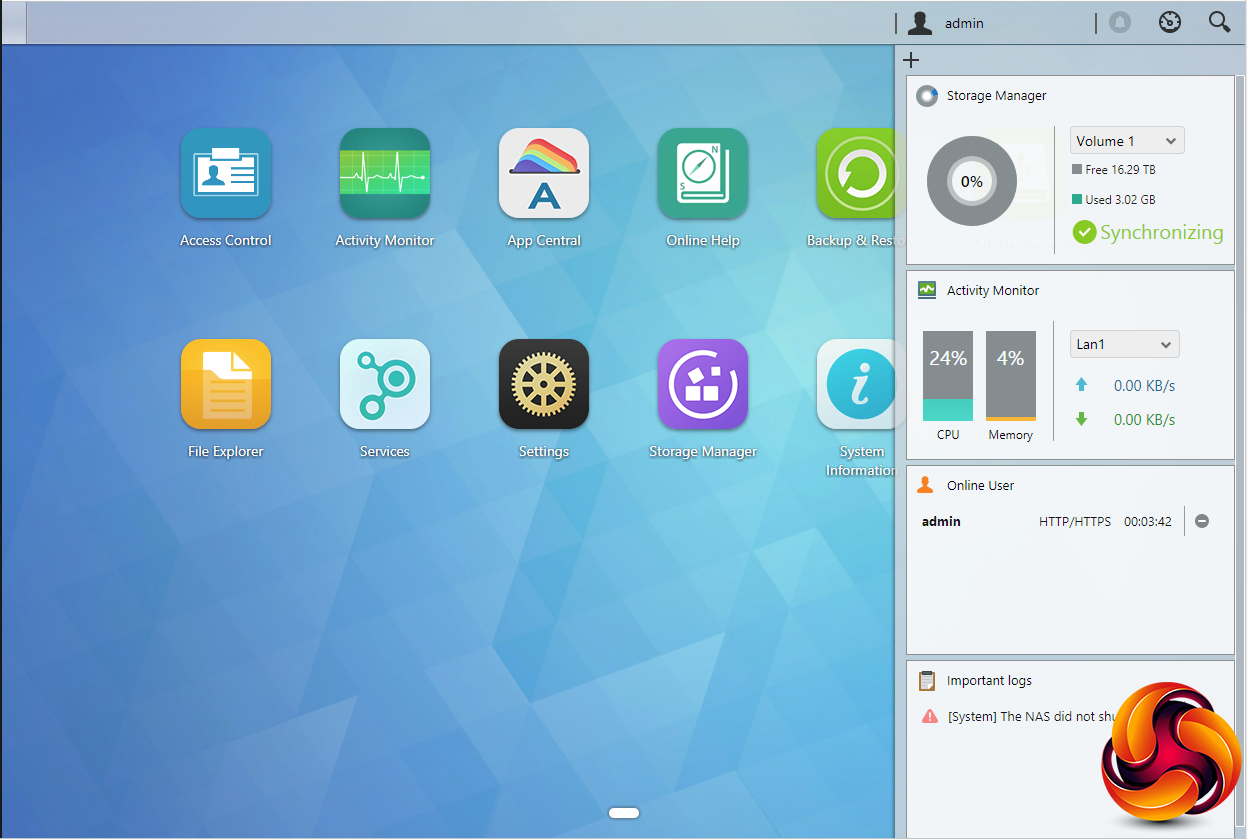Click the Used 3.02 GB legend entry
Screen dimensions: 1248x840
1113,200
